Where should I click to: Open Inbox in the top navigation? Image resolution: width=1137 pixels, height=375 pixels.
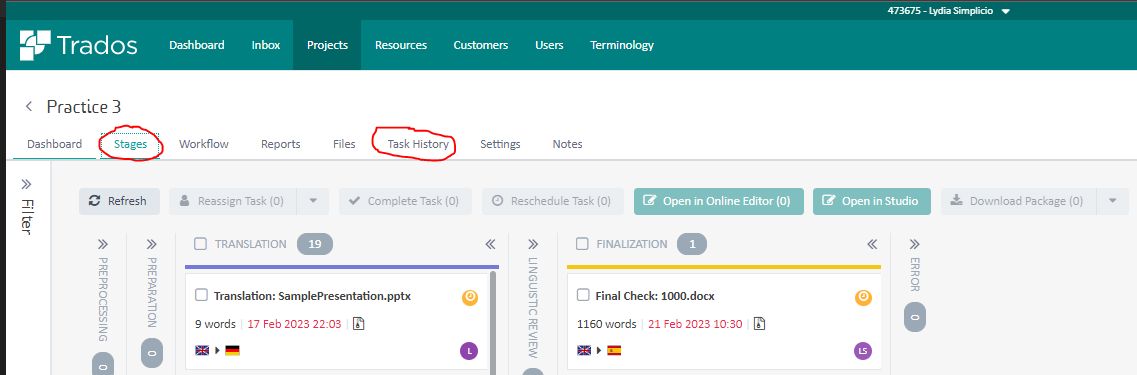click(265, 45)
